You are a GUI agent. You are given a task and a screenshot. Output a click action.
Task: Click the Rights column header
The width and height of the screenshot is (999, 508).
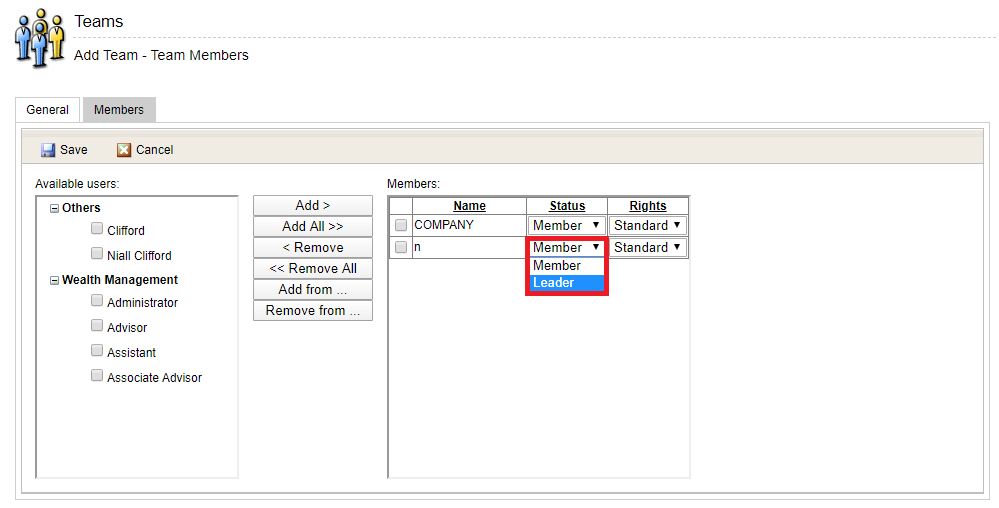pos(647,206)
